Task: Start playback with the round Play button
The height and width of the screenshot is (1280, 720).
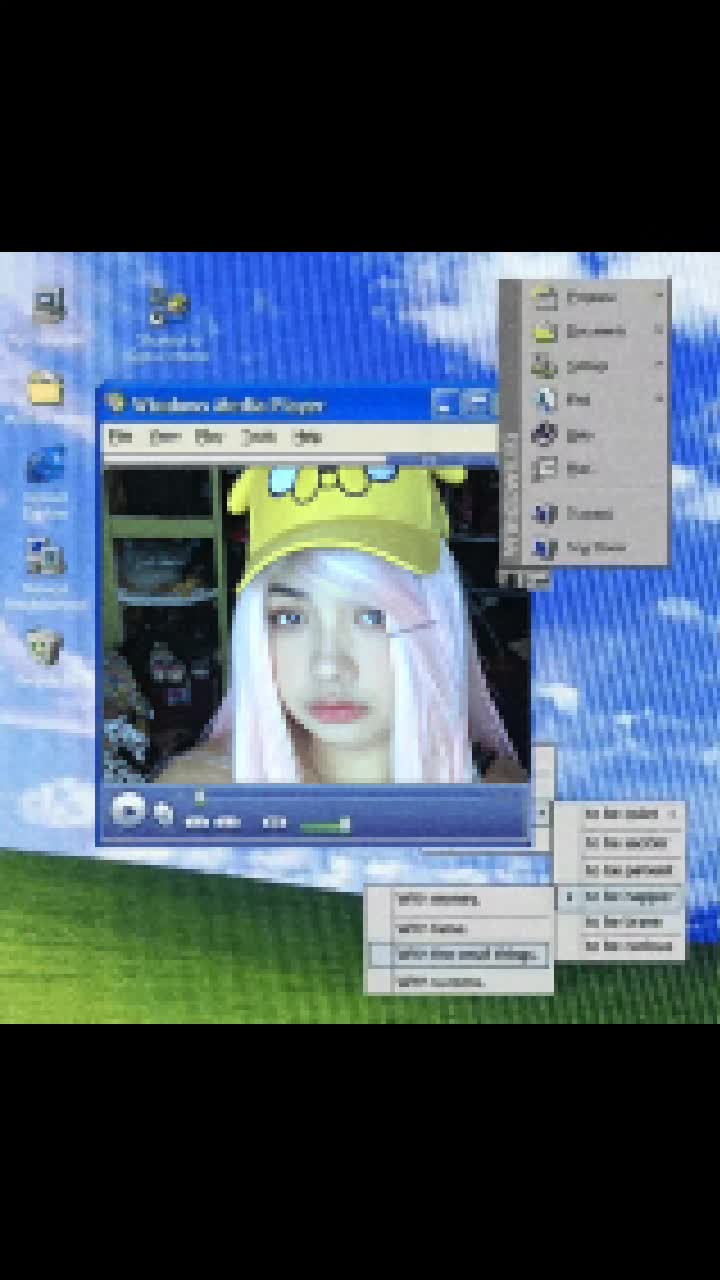Action: [128, 808]
